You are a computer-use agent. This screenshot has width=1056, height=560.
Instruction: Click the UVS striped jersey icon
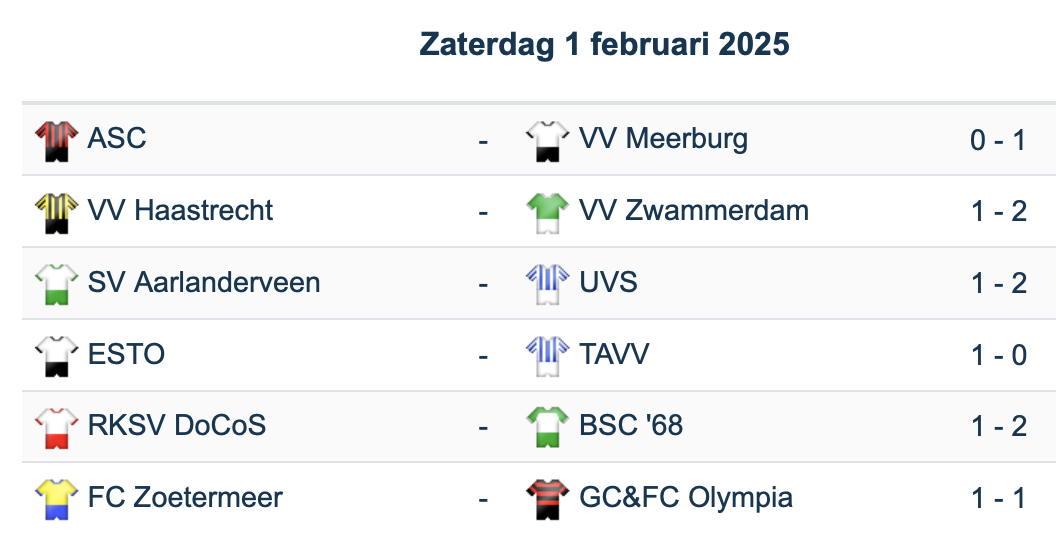(547, 284)
